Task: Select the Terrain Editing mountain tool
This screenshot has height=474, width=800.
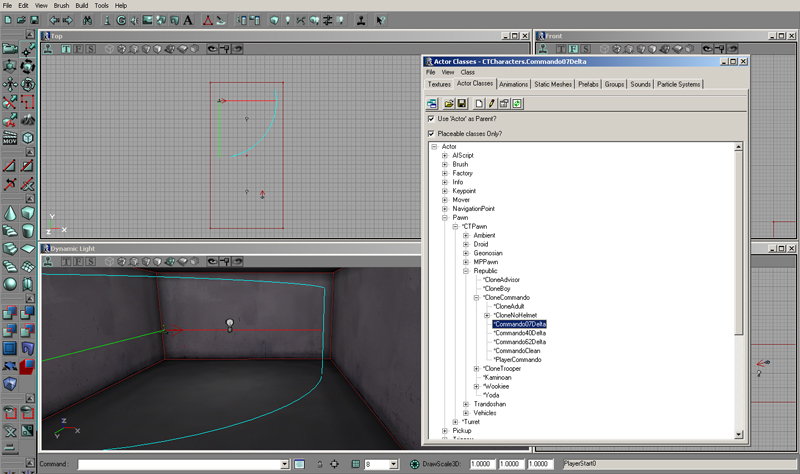Action: pyautogui.click(x=28, y=120)
